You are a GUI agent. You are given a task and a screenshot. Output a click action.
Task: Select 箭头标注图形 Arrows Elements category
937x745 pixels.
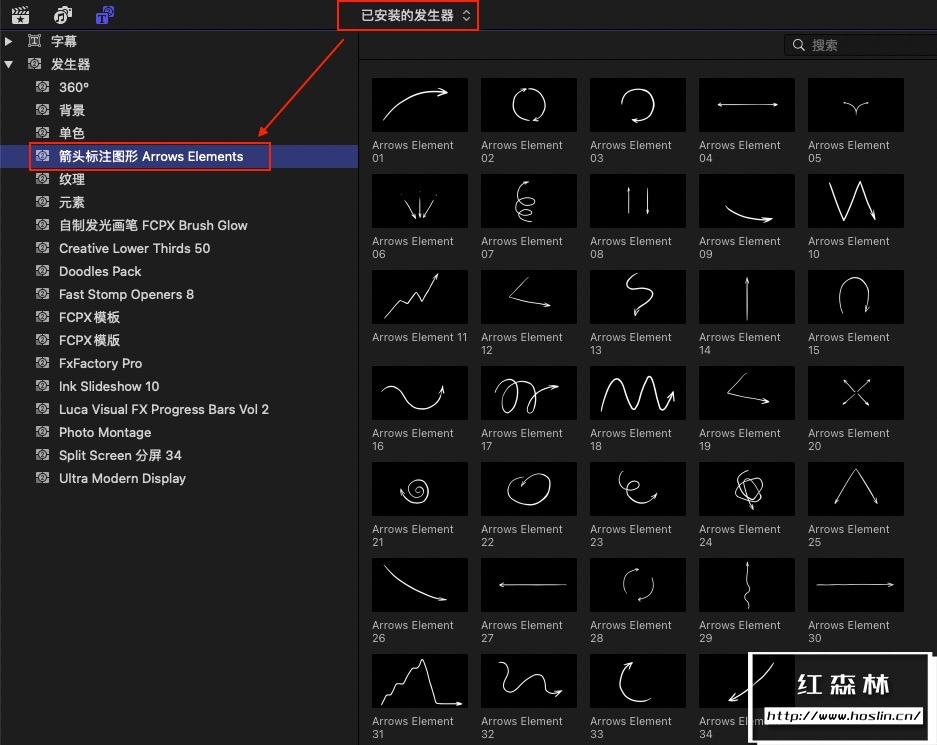[179, 156]
